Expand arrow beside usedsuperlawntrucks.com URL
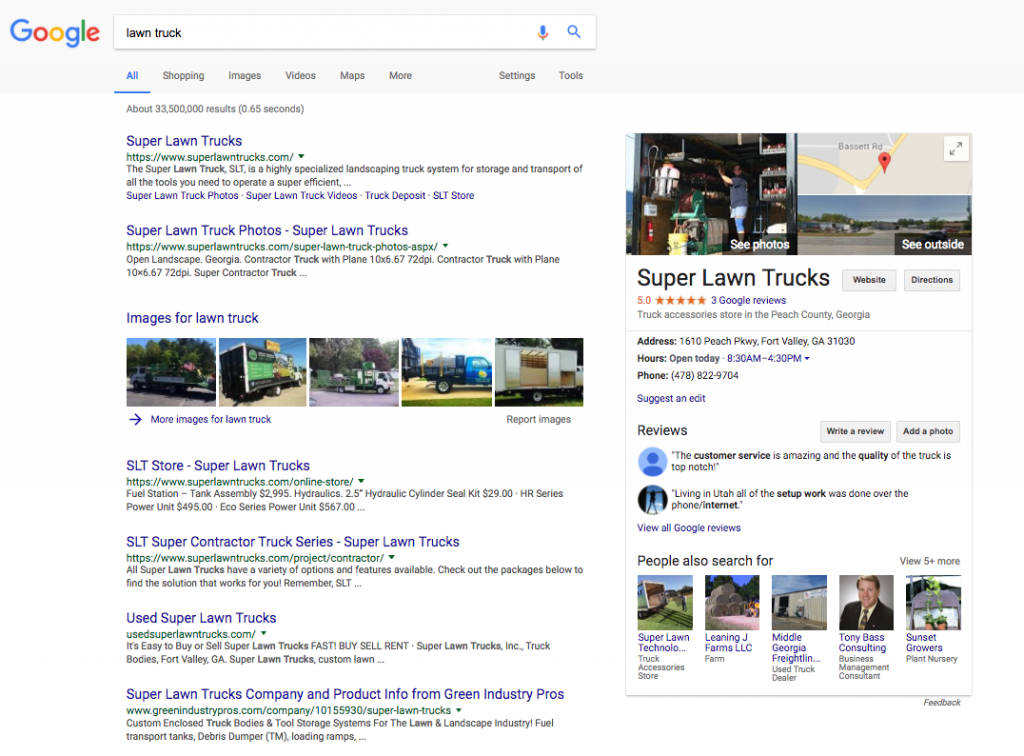The height and width of the screenshot is (756, 1024). pyautogui.click(x=264, y=633)
